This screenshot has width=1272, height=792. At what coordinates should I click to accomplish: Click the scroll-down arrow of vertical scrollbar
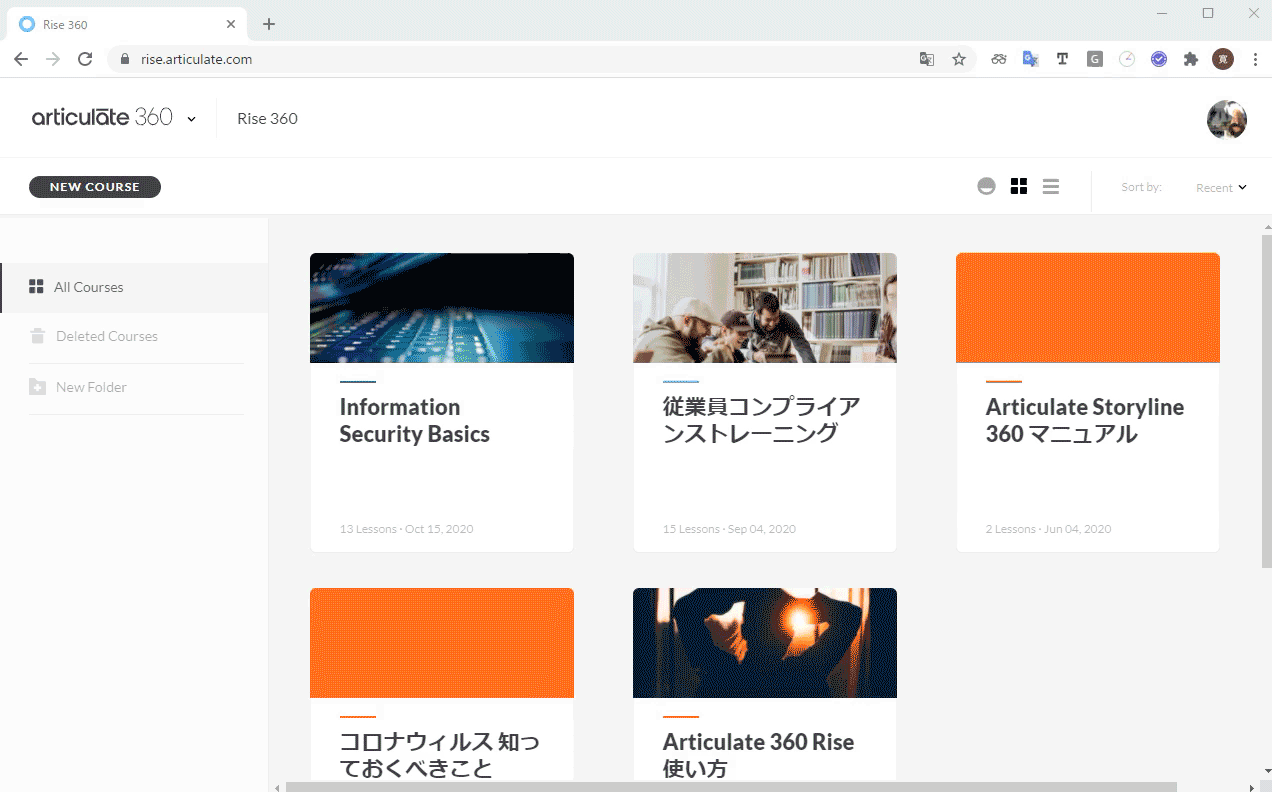[1266, 772]
